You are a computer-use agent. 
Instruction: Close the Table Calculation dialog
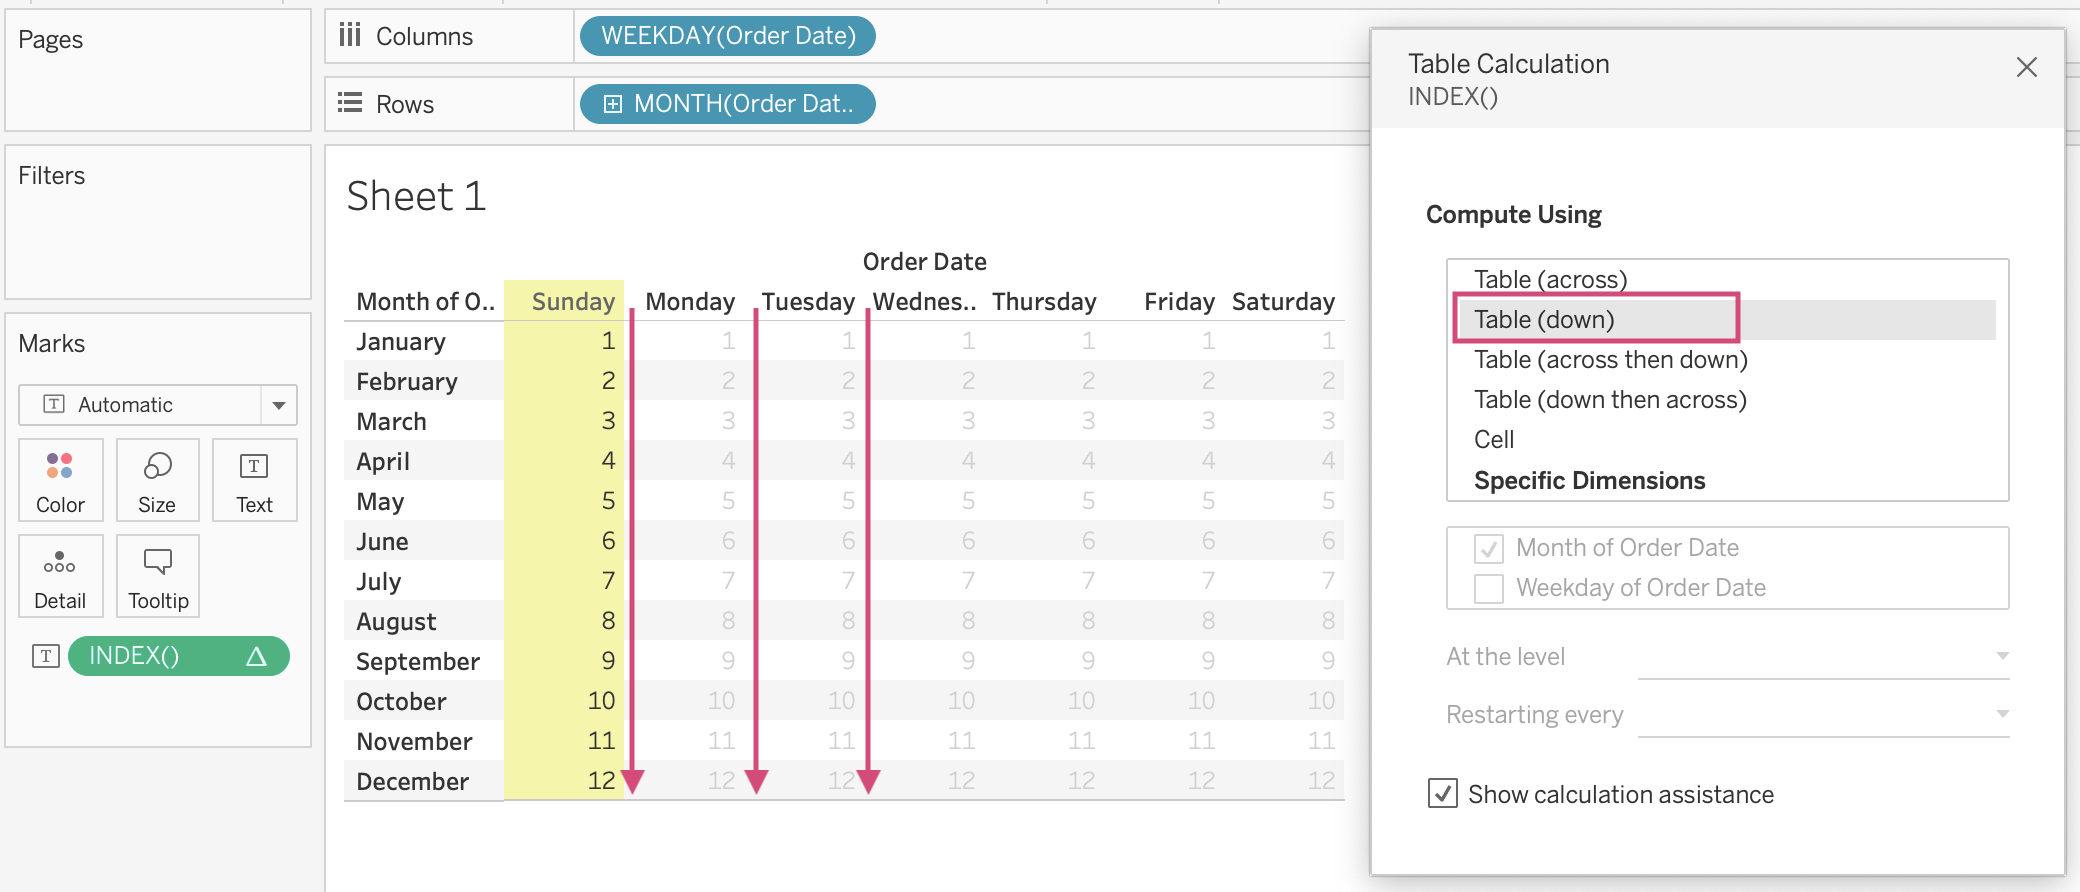2027,67
